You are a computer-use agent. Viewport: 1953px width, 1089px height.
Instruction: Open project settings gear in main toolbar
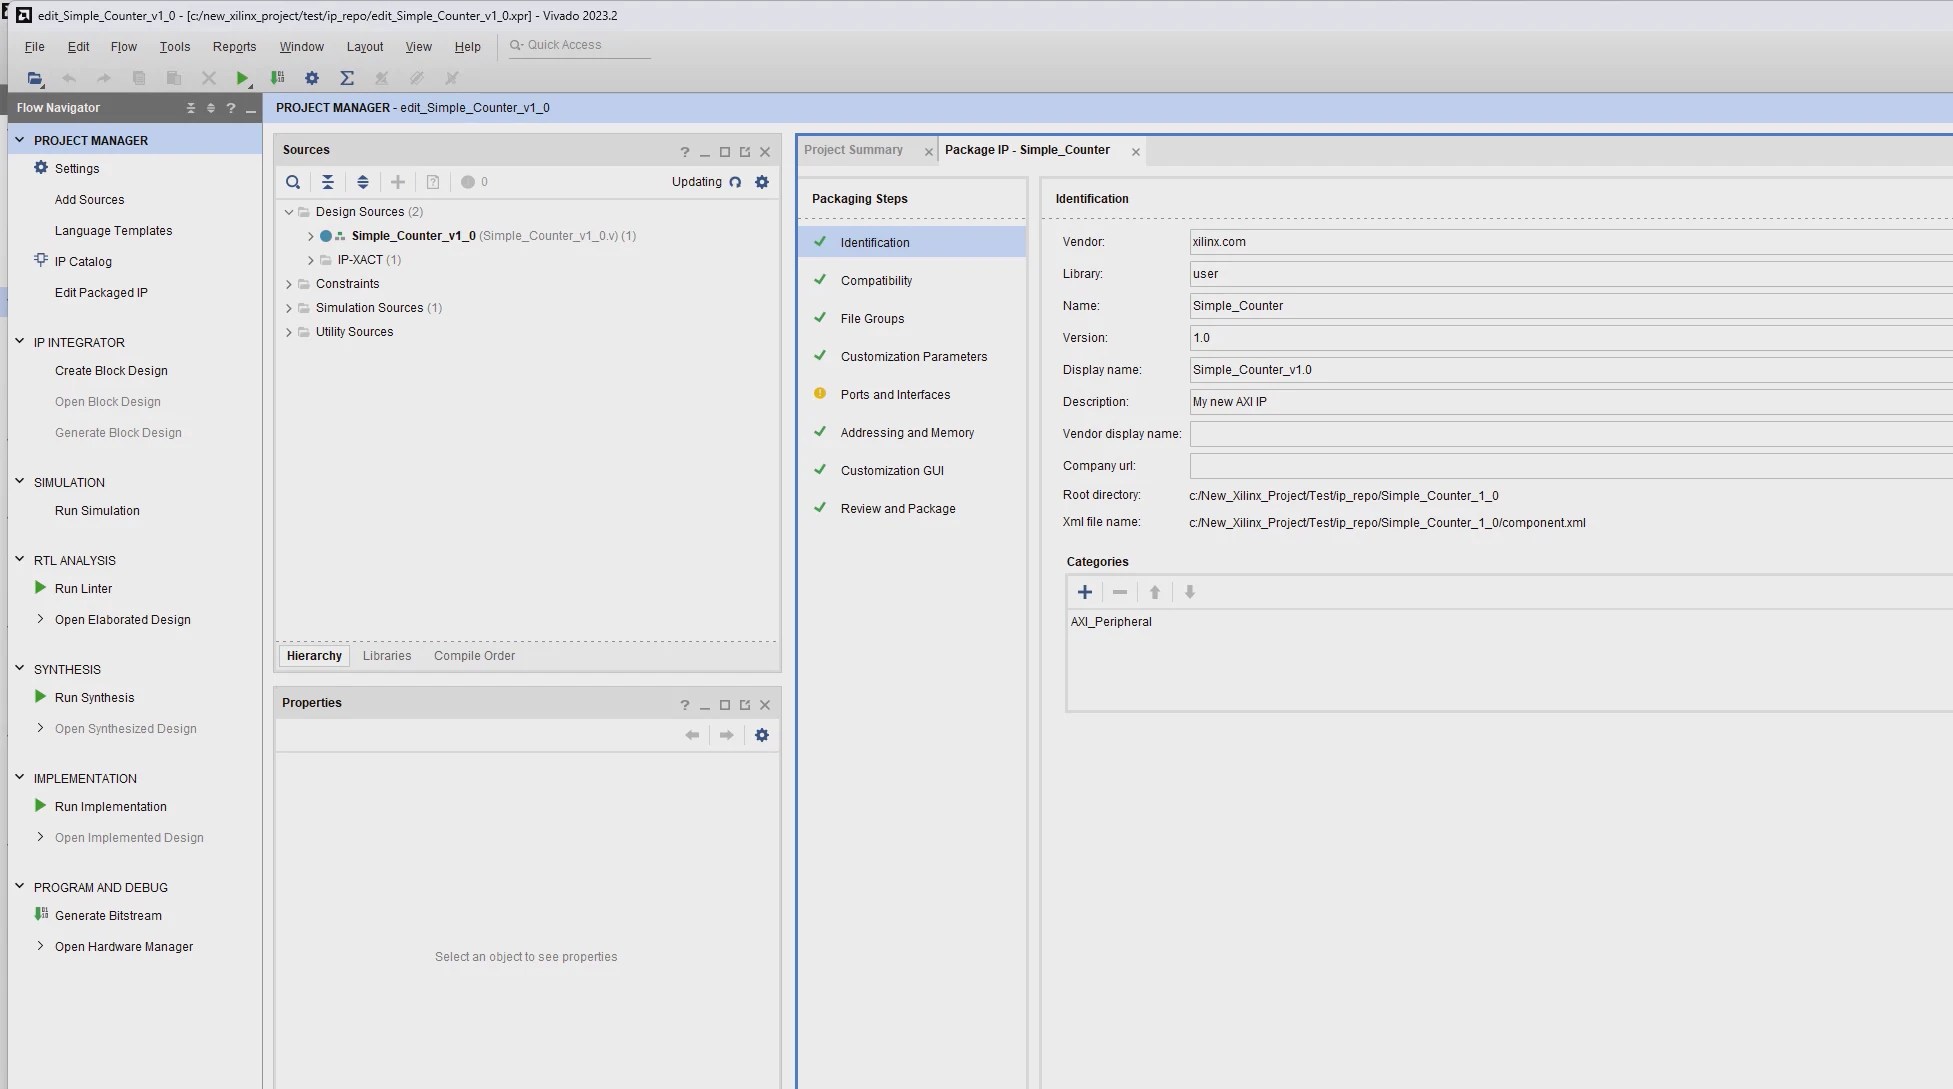pos(312,78)
